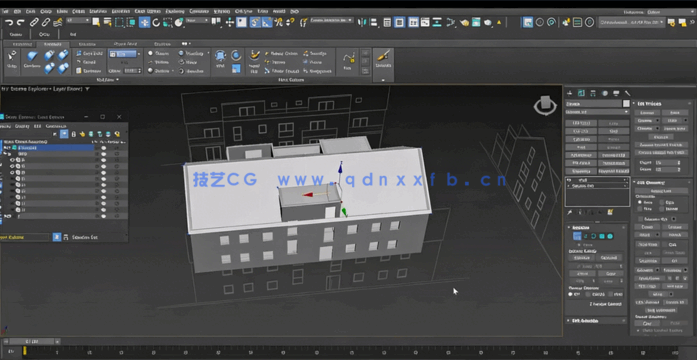Open the File menu
The width and height of the screenshot is (697, 360).
point(5,11)
